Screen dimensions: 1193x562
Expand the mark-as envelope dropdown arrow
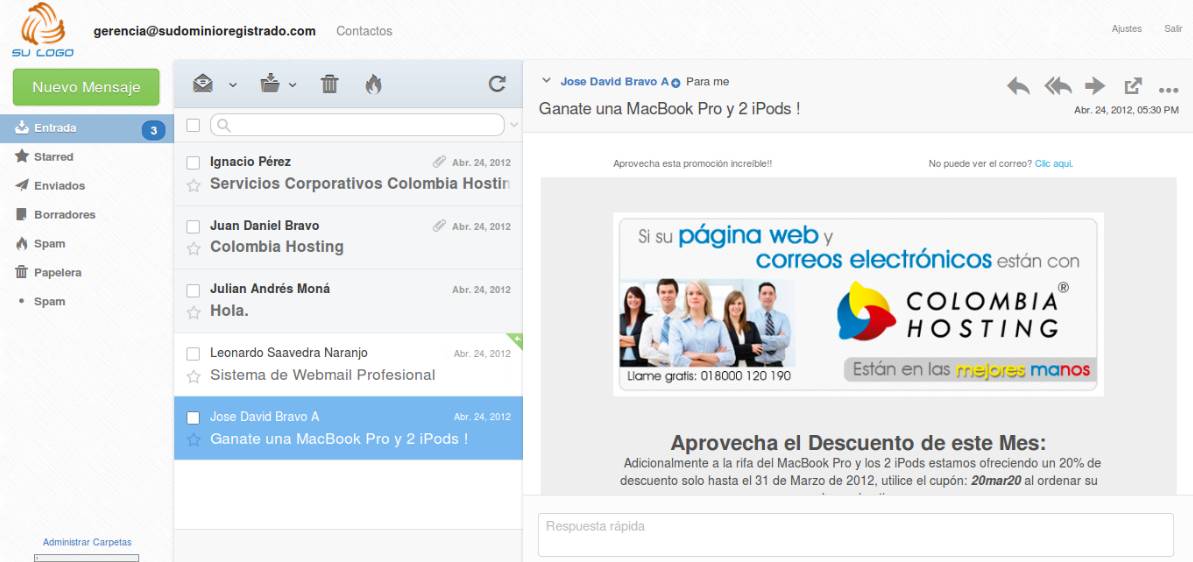point(233,85)
